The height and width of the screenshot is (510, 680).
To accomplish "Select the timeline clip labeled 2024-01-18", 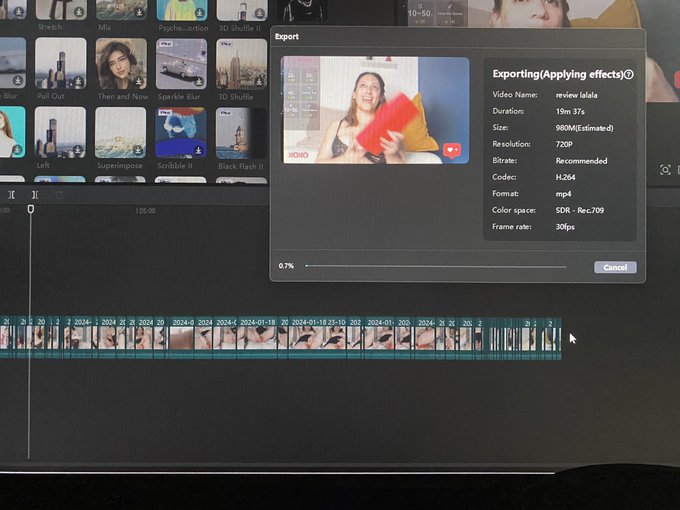I will (x=257, y=338).
